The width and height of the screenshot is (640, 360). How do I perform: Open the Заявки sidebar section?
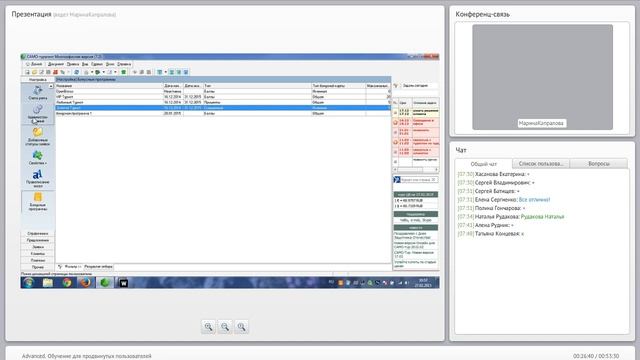[x=38, y=247]
